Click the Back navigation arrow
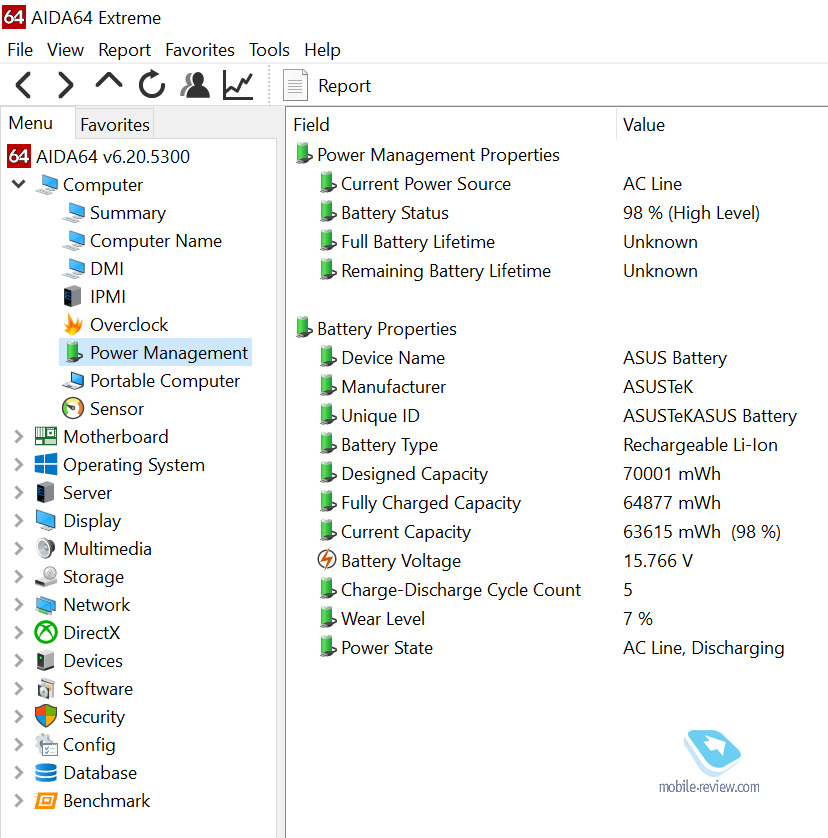 [x=24, y=85]
